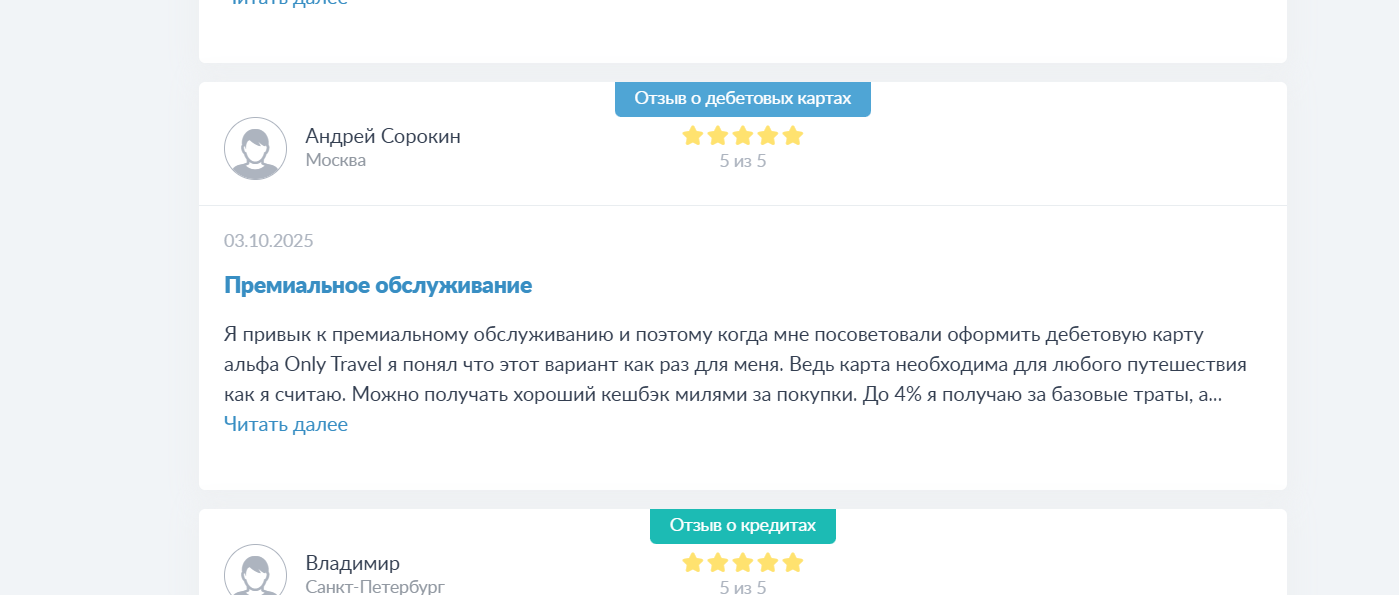Click second star in Андрей Сорокин's rating
The height and width of the screenshot is (595, 1399).
(718, 136)
